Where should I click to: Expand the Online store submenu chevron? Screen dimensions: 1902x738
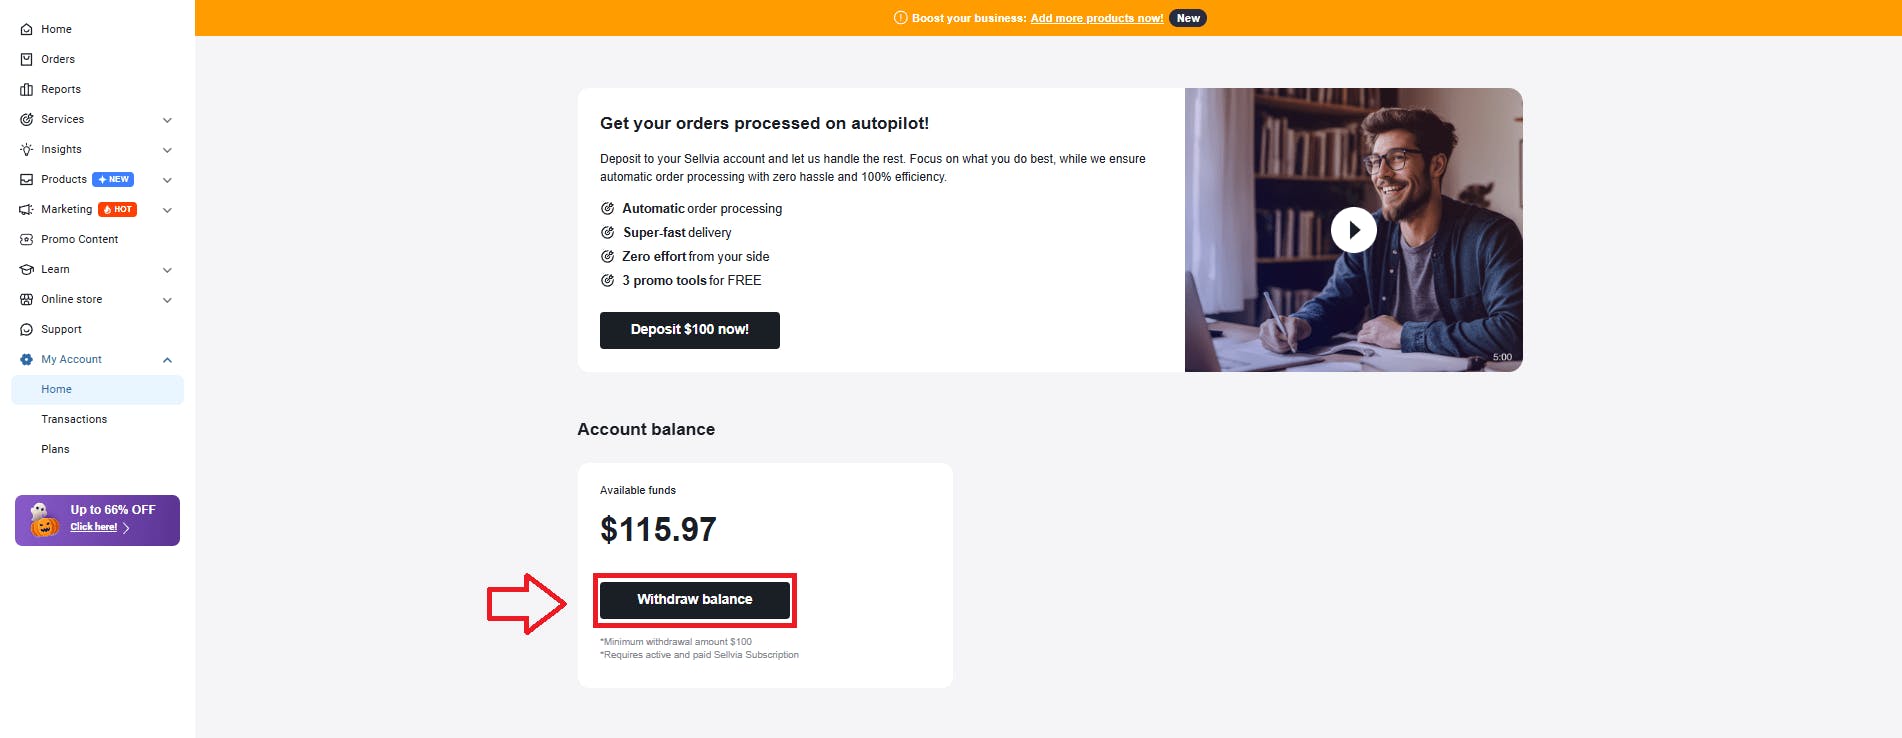167,300
